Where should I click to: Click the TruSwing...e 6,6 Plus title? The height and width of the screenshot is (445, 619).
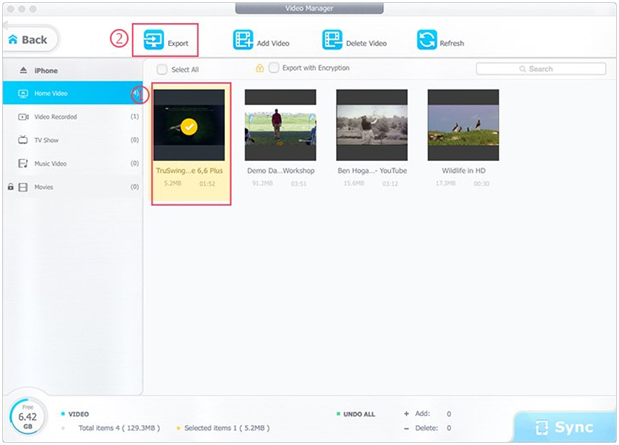tap(189, 171)
